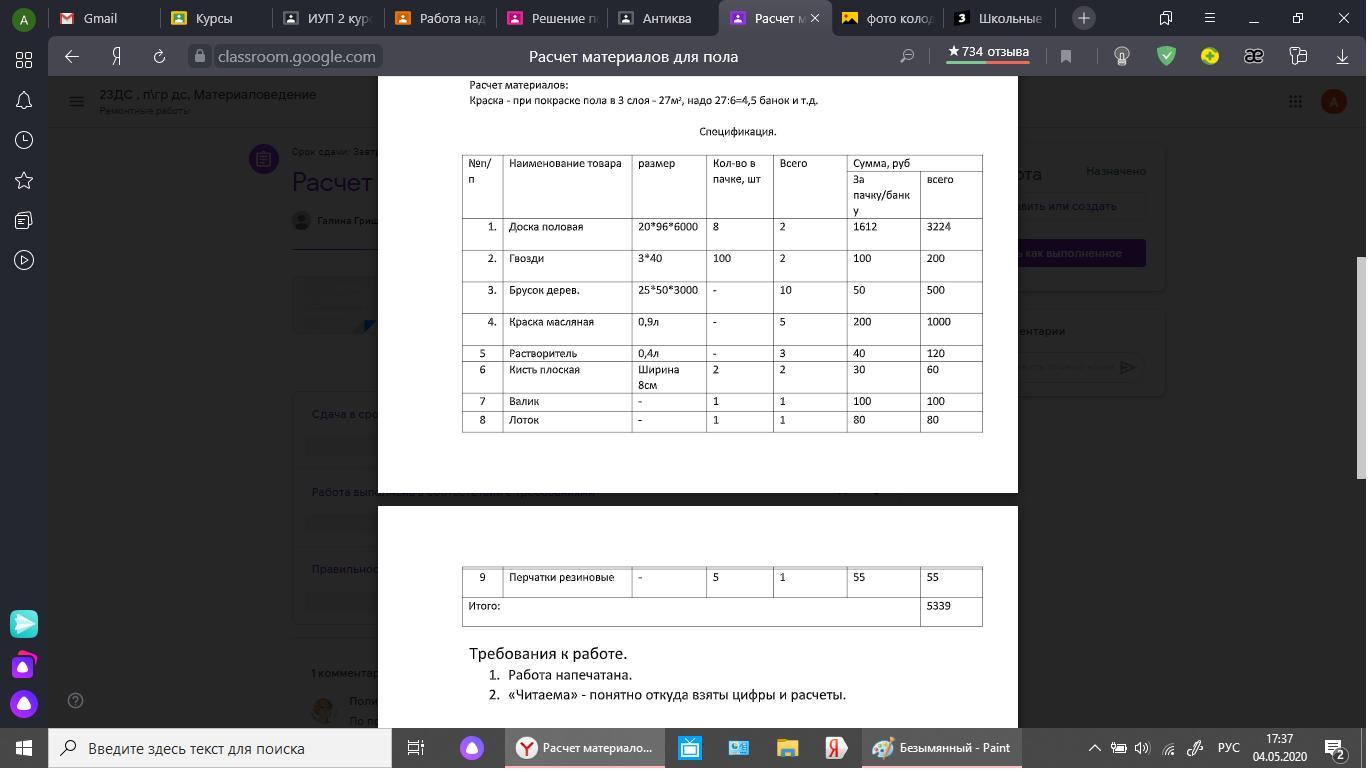Open notifications bell in sidebar
The height and width of the screenshot is (772, 1372).
(24, 100)
